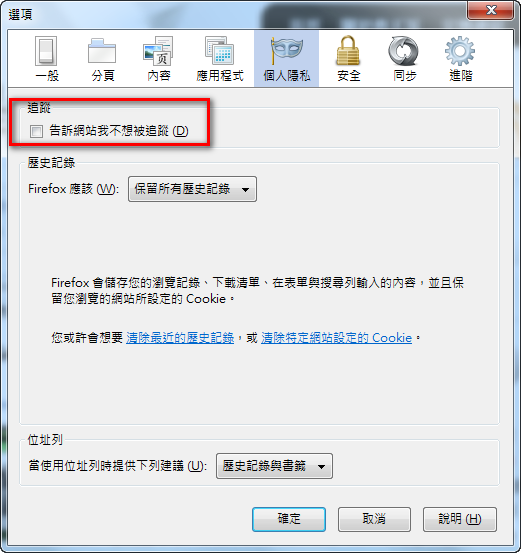Open the 安全 (Security) padlock icon
The width and height of the screenshot is (521, 553).
click(348, 51)
